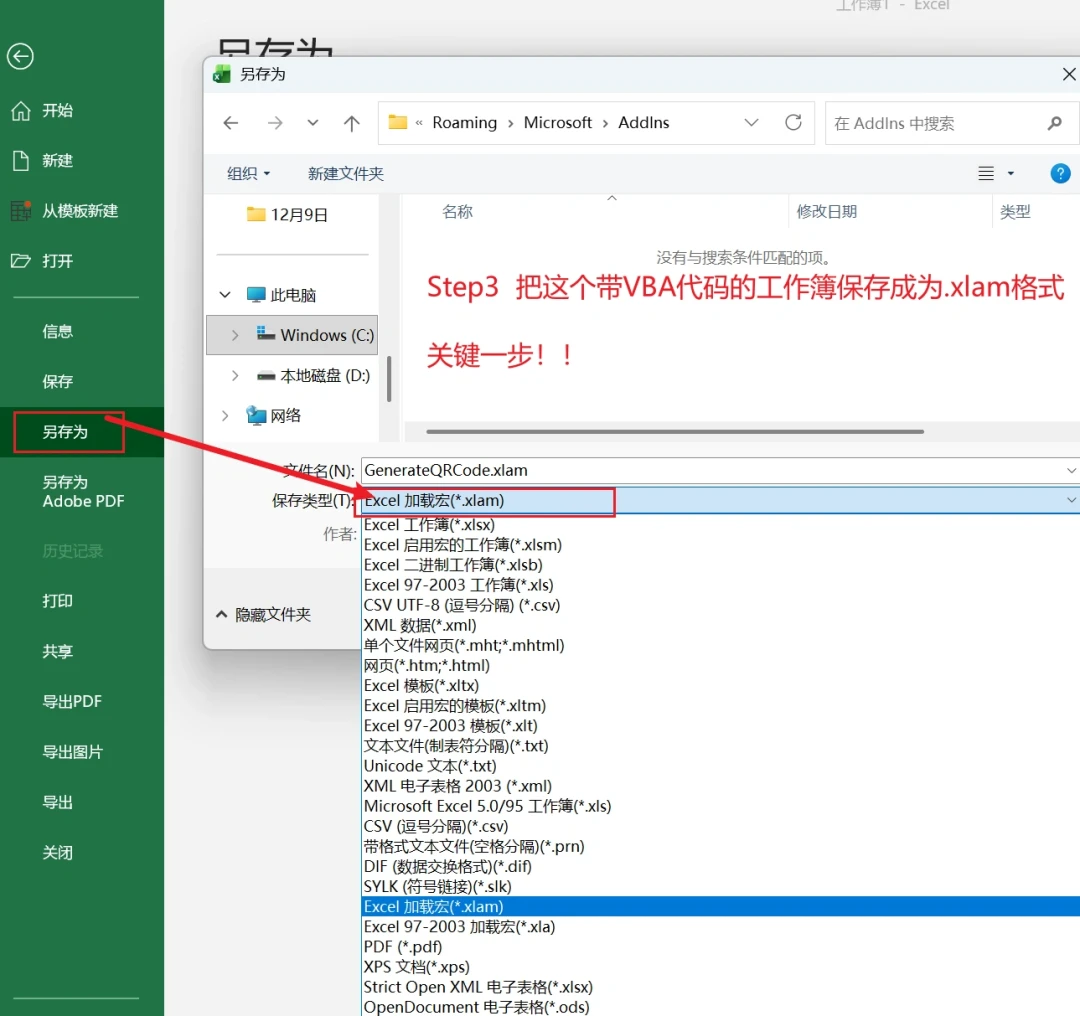Go up one folder level
The width and height of the screenshot is (1080, 1016).
point(351,123)
